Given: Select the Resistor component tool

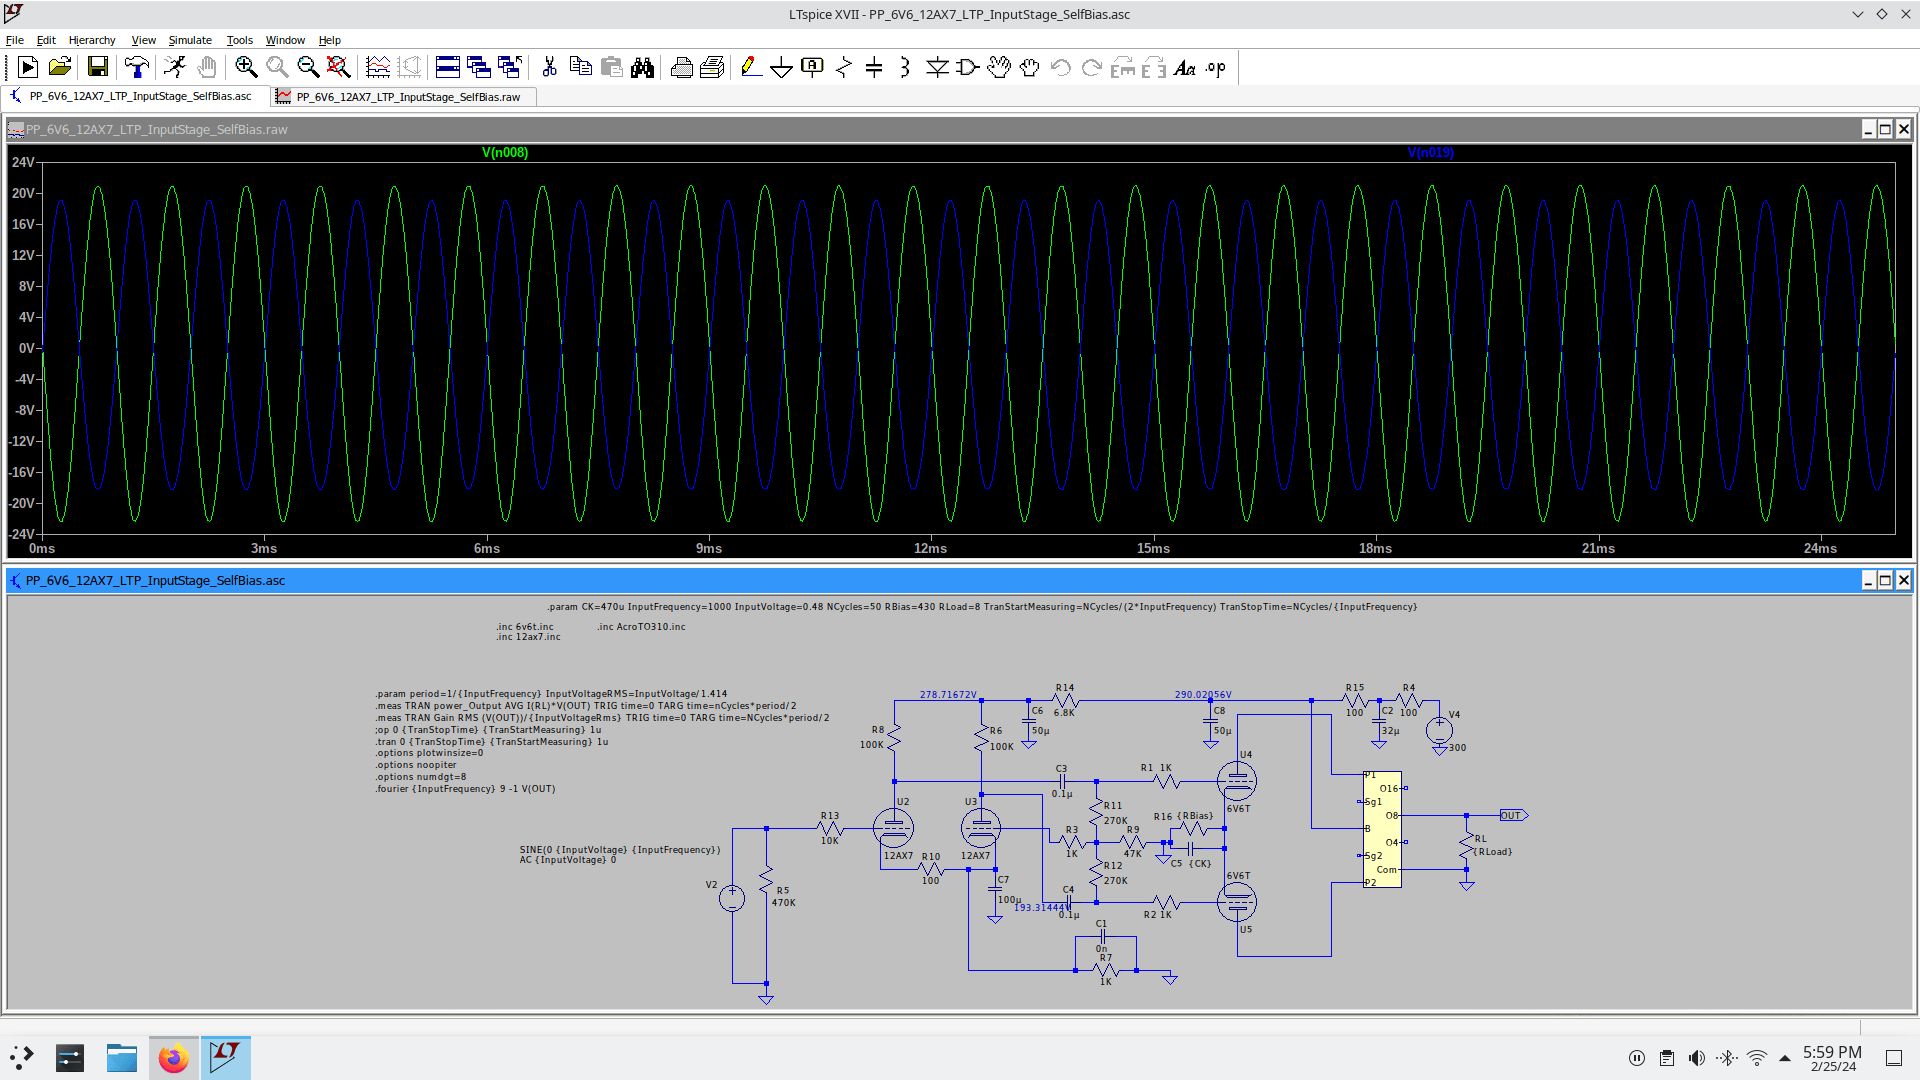Looking at the screenshot, I should coord(843,67).
